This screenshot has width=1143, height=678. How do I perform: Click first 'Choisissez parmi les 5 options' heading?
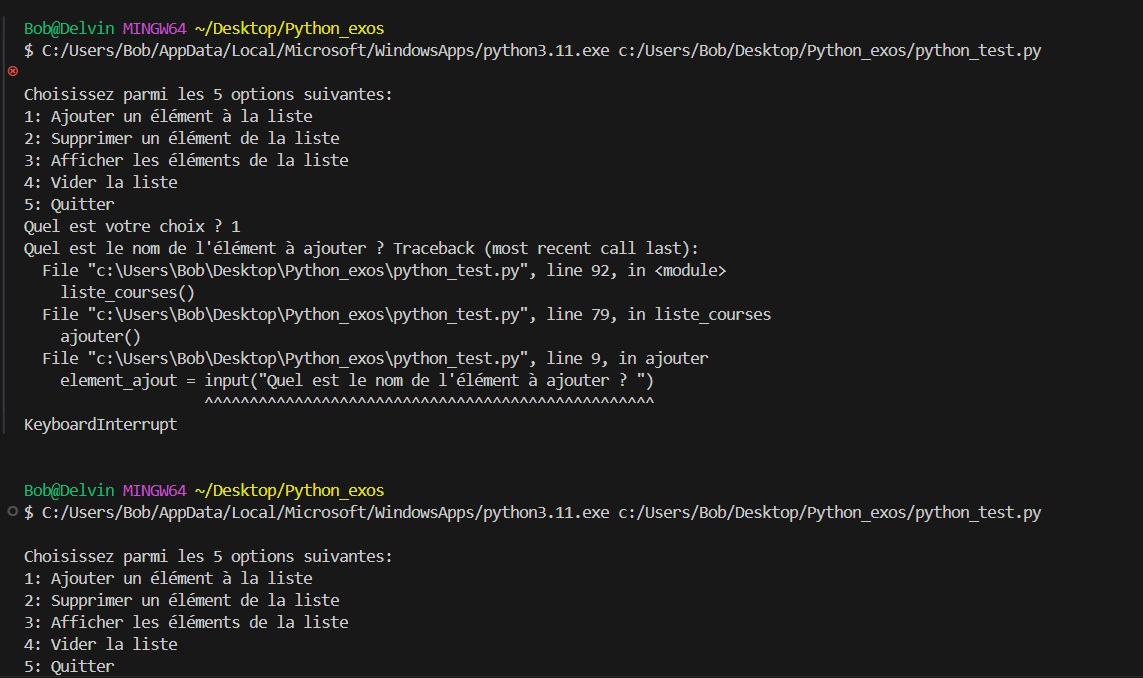point(208,95)
